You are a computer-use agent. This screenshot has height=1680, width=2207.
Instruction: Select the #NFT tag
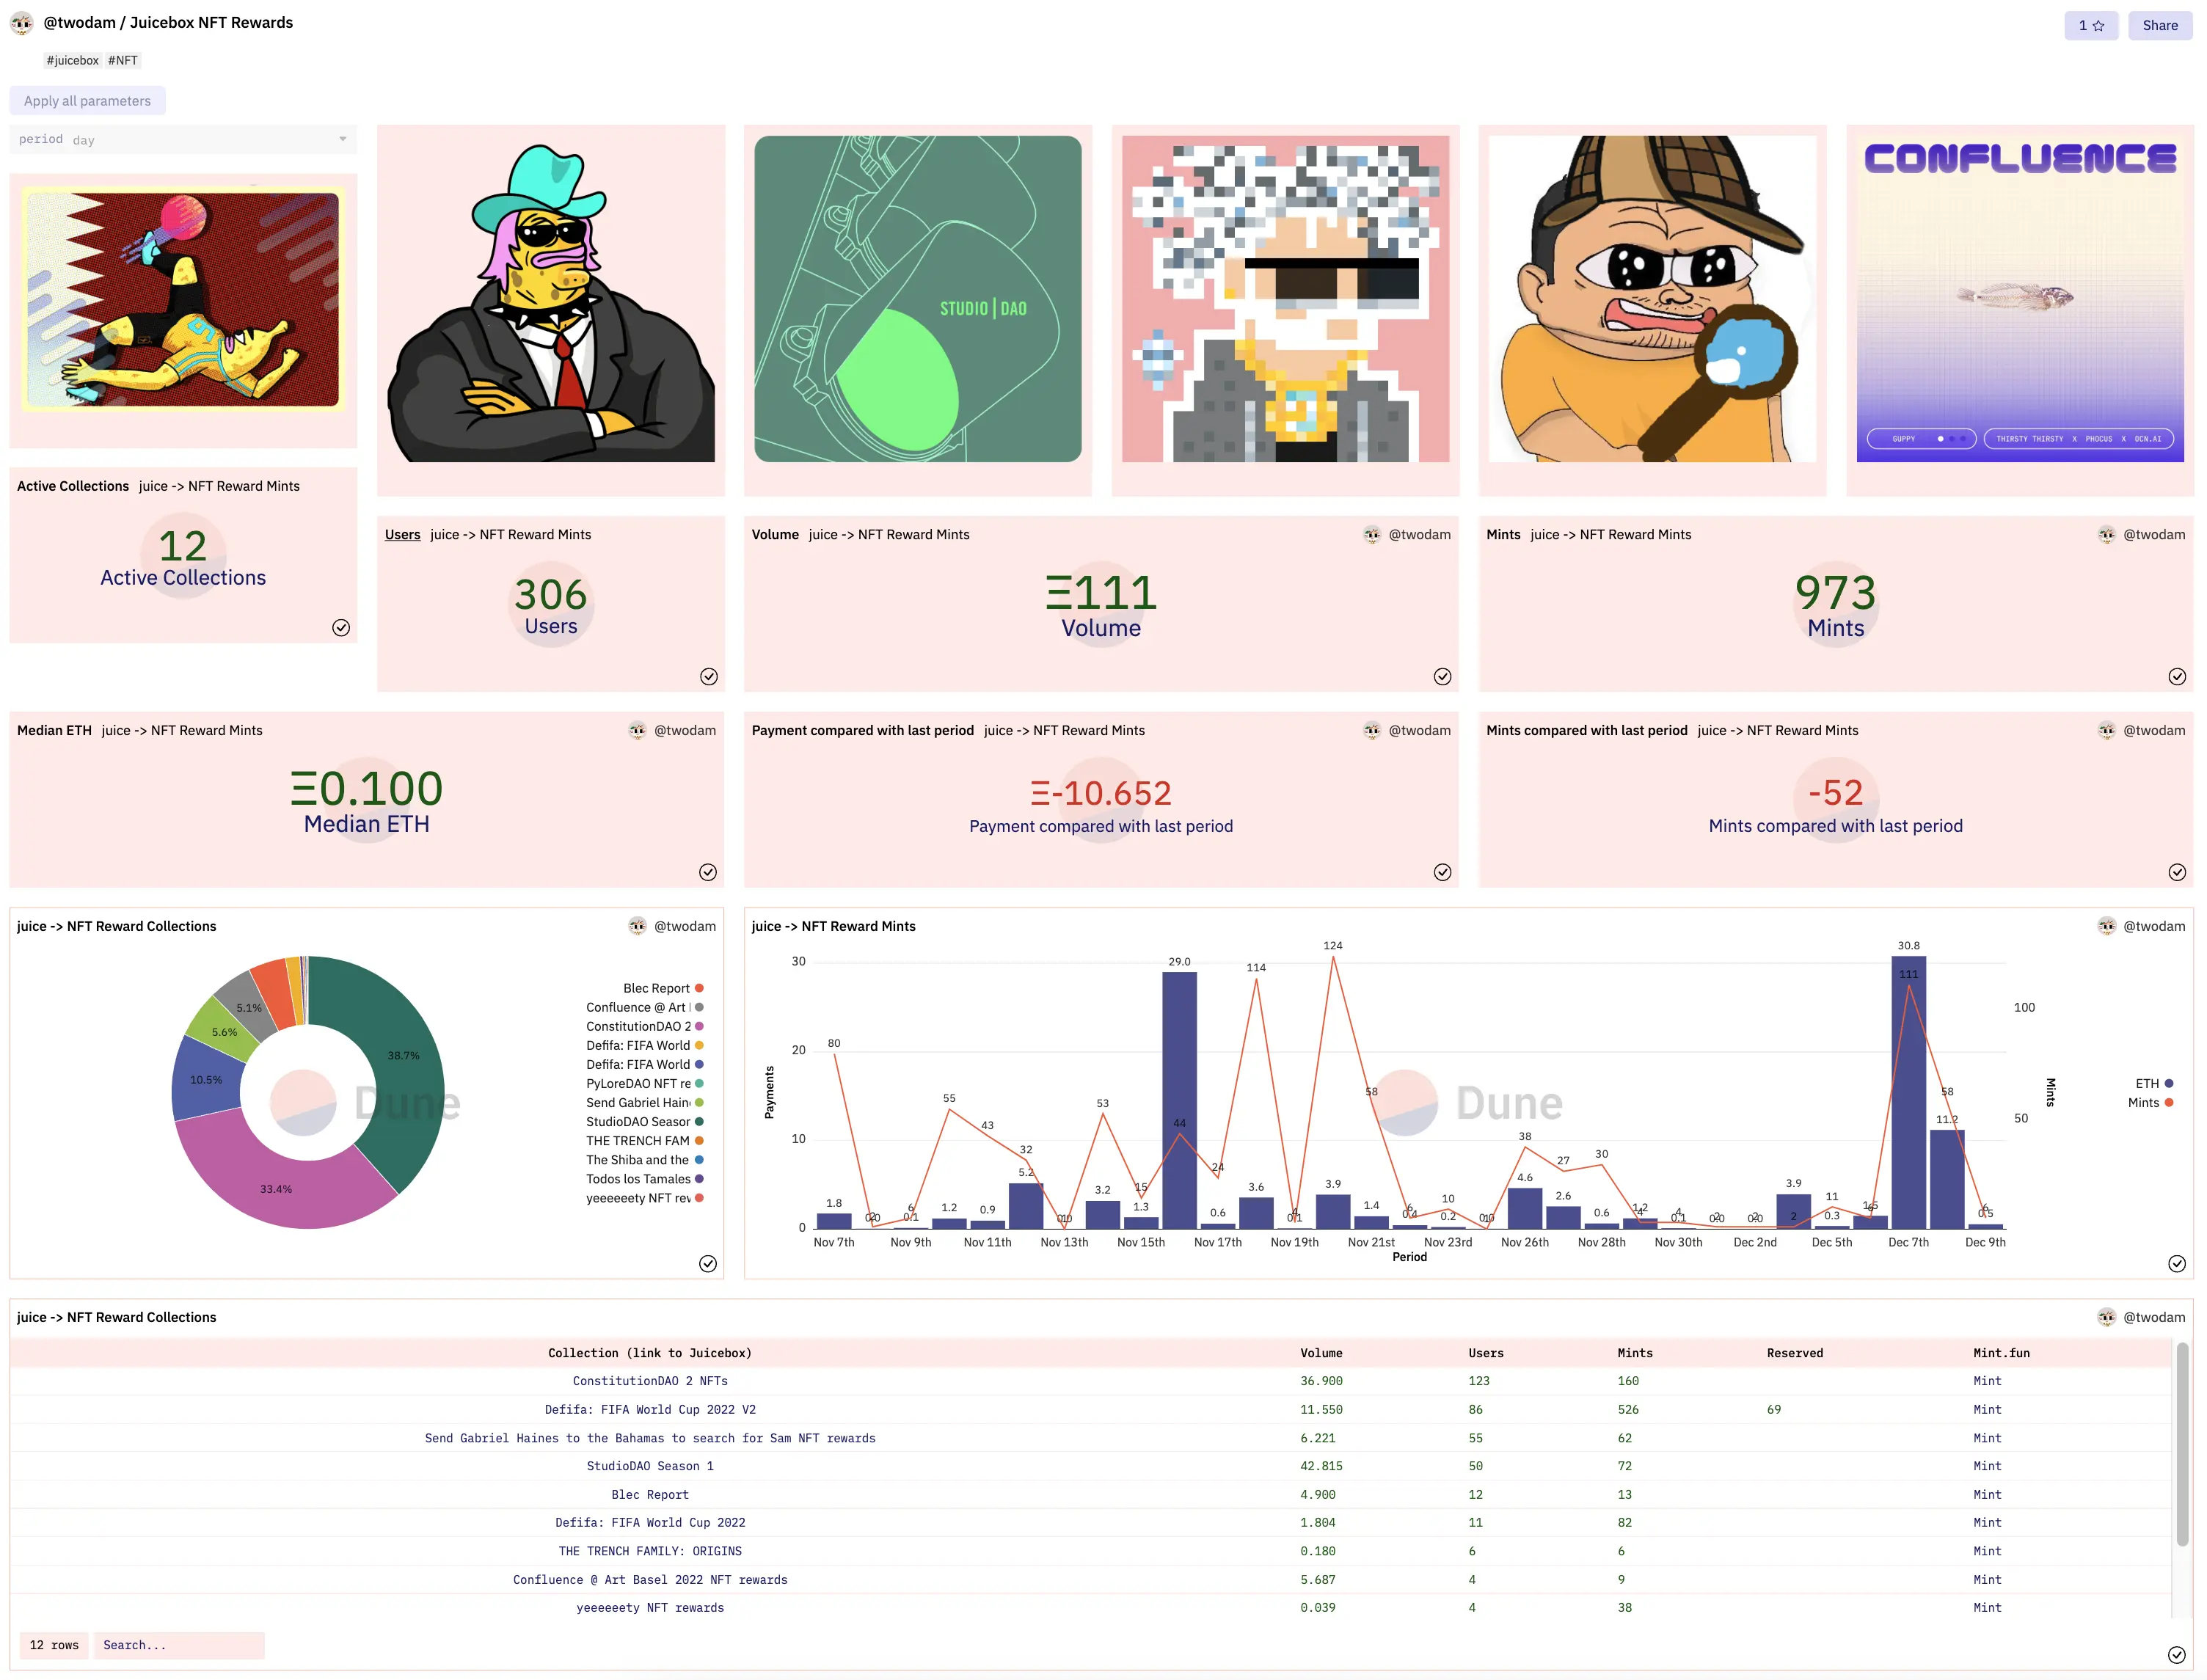122,60
